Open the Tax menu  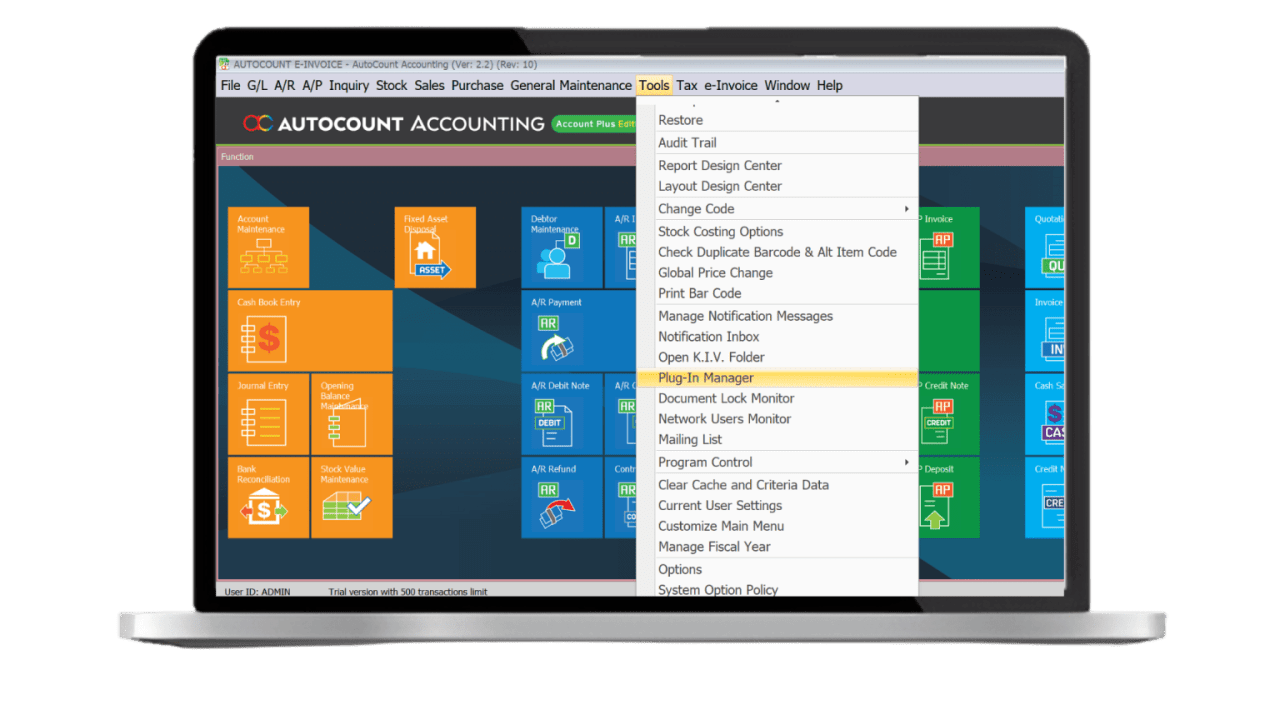pyautogui.click(x=687, y=85)
